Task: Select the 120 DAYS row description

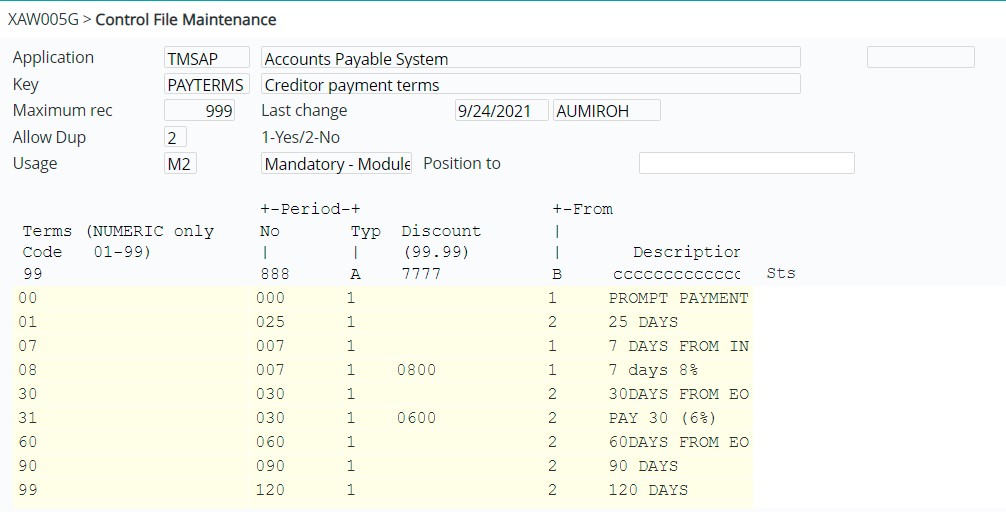Action: 647,490
